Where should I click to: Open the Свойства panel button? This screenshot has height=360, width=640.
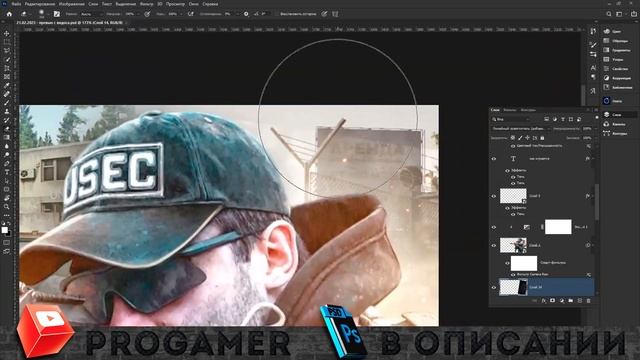point(616,69)
